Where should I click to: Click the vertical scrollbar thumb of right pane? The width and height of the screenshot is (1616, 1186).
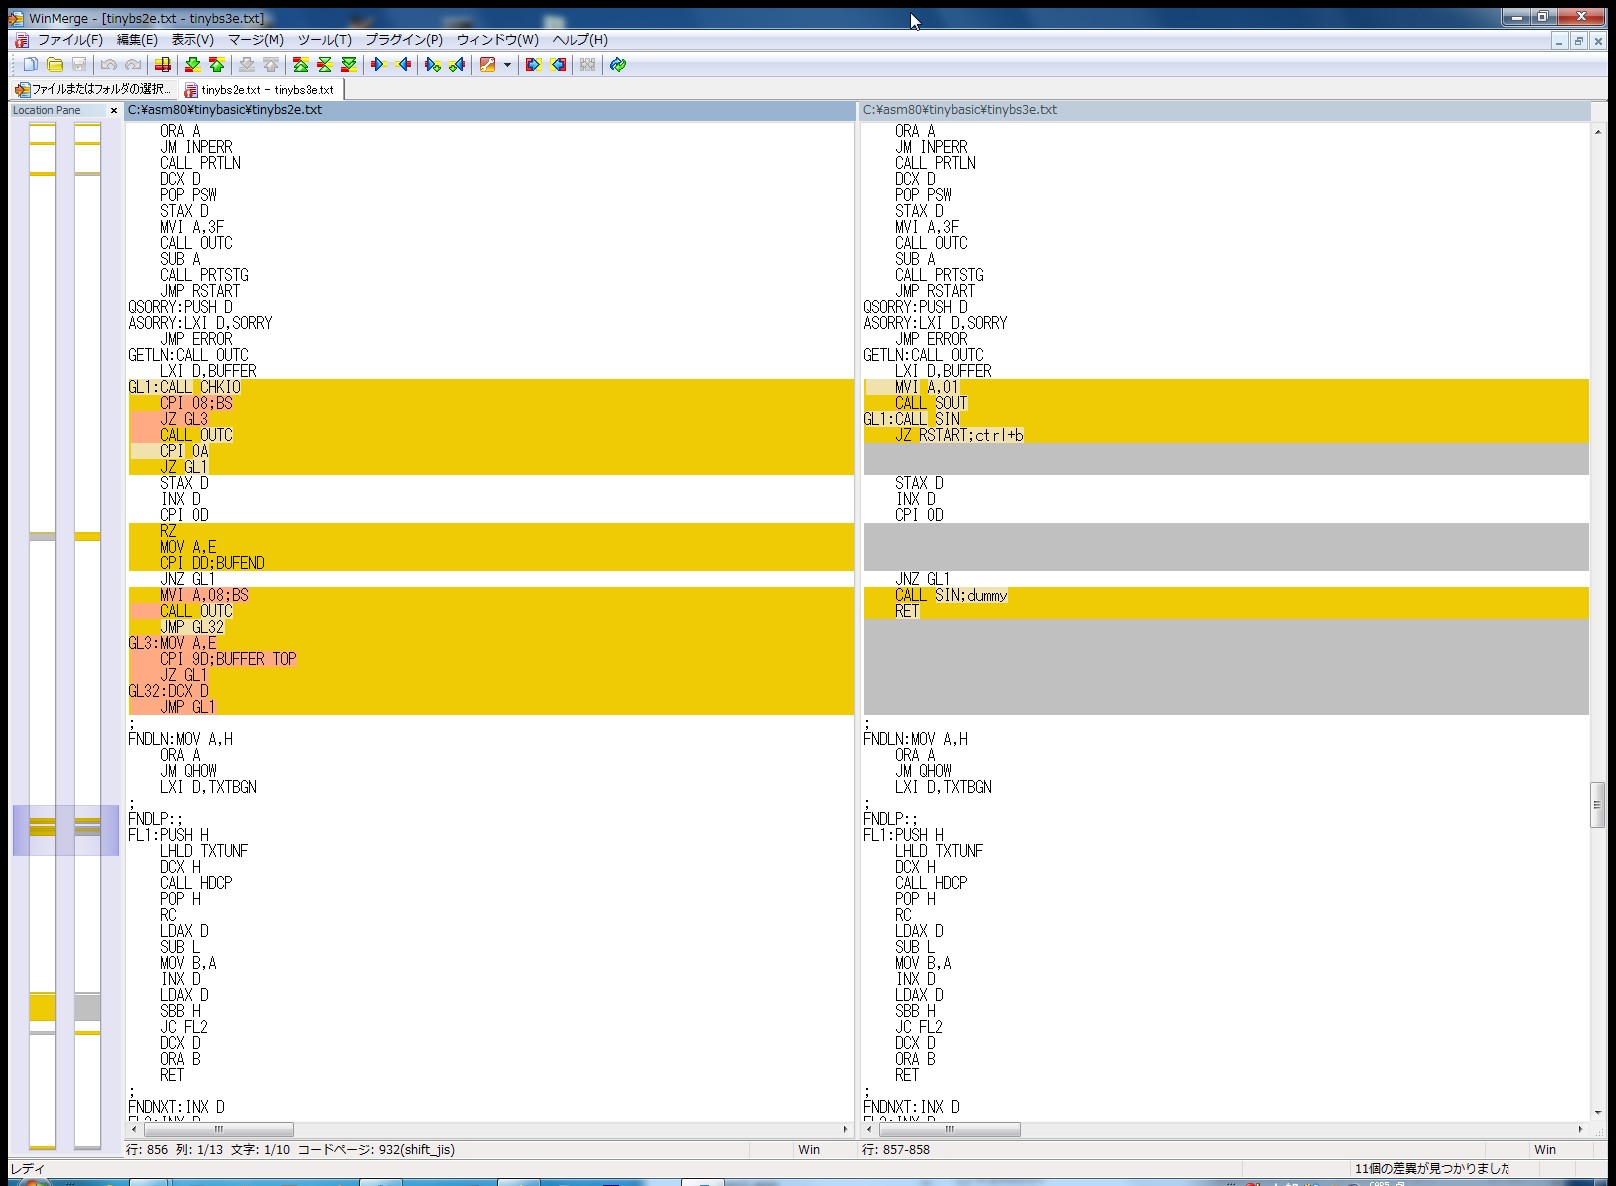tap(1597, 805)
